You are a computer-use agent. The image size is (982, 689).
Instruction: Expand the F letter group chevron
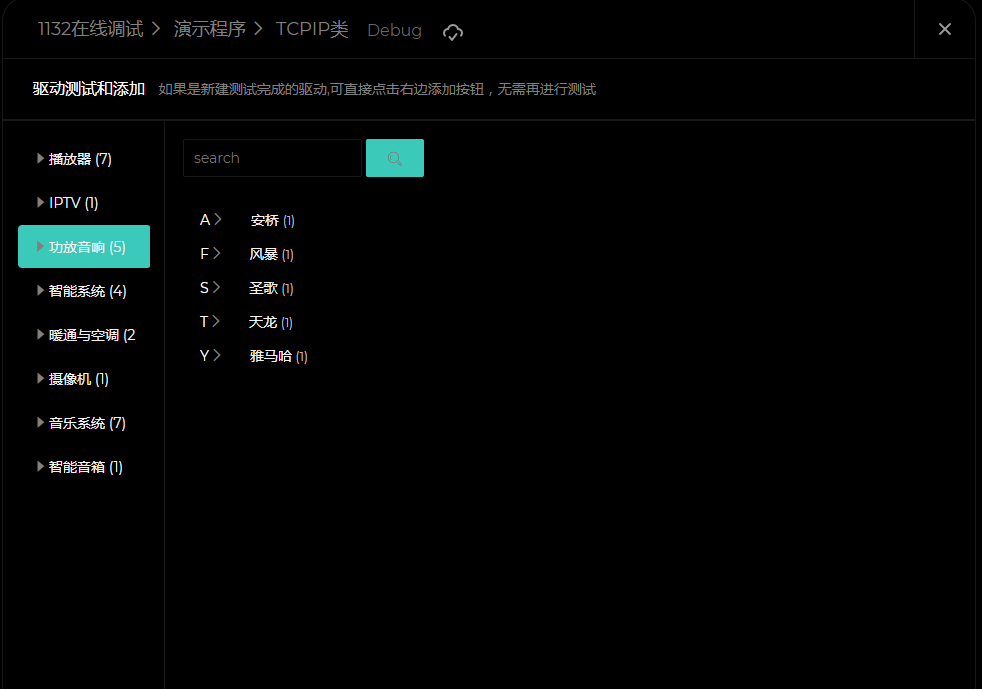click(x=216, y=254)
